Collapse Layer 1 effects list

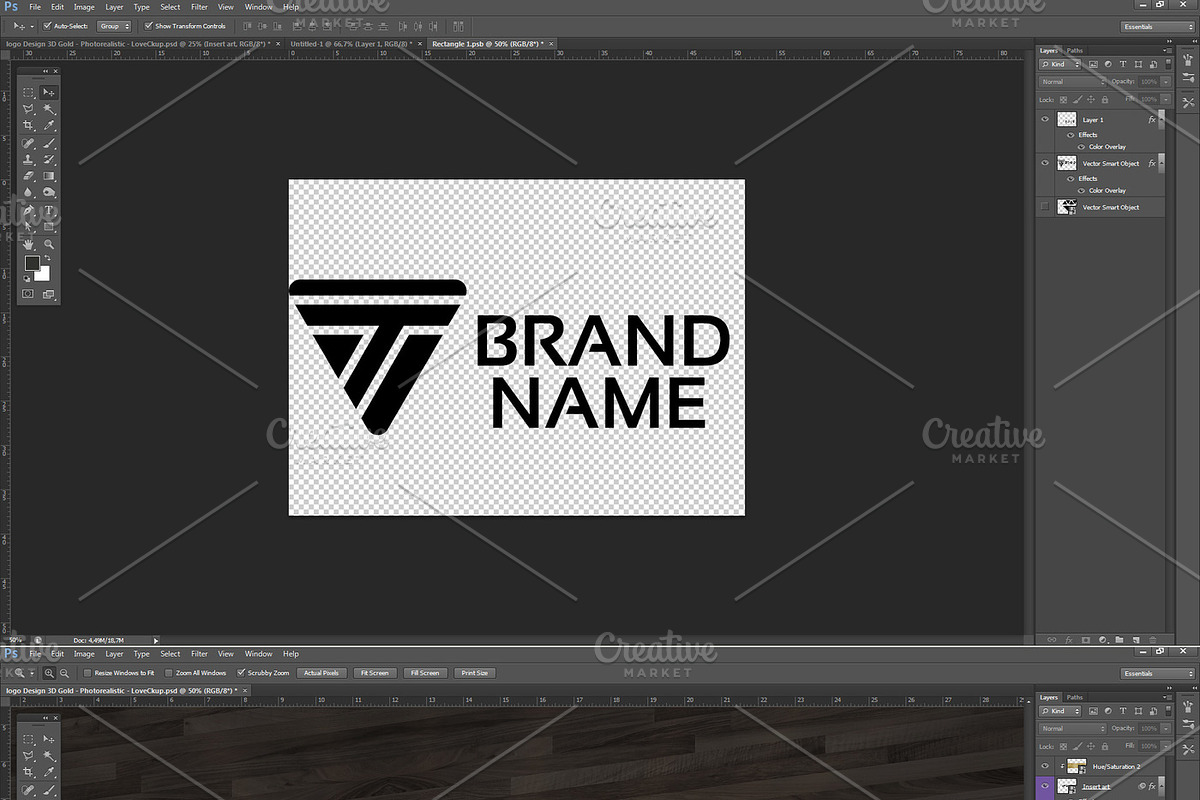pyautogui.click(x=1161, y=119)
